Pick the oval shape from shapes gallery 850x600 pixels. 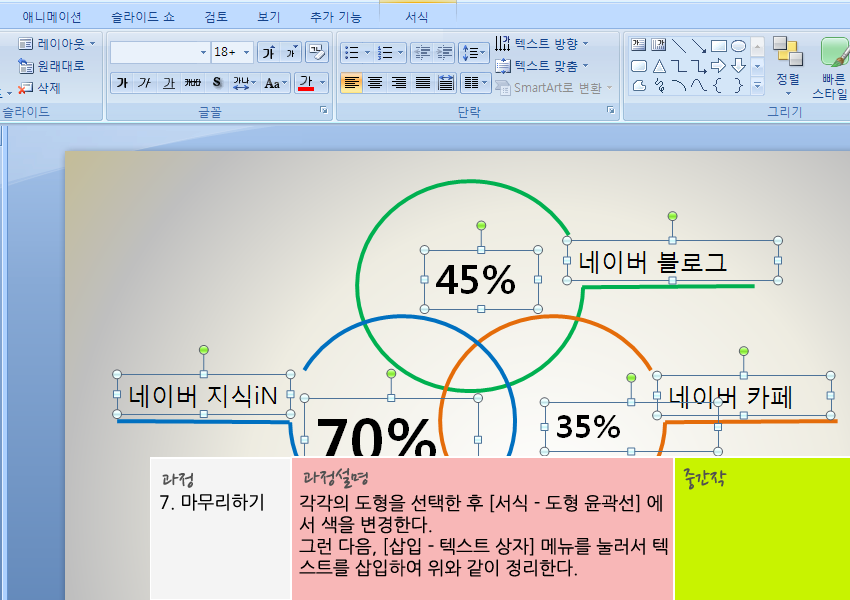738,45
